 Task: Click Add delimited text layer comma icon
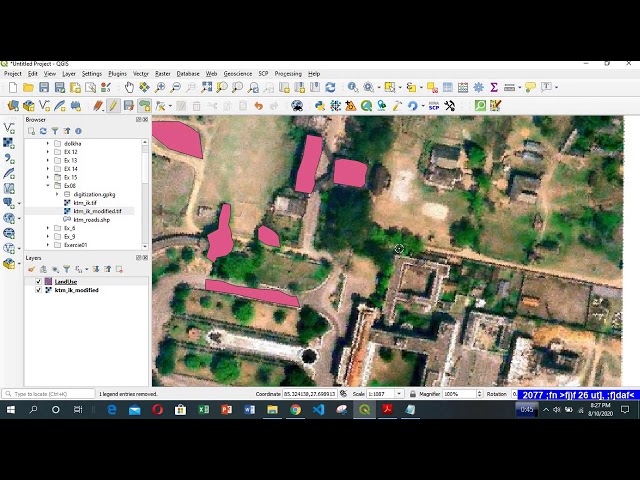[9, 158]
